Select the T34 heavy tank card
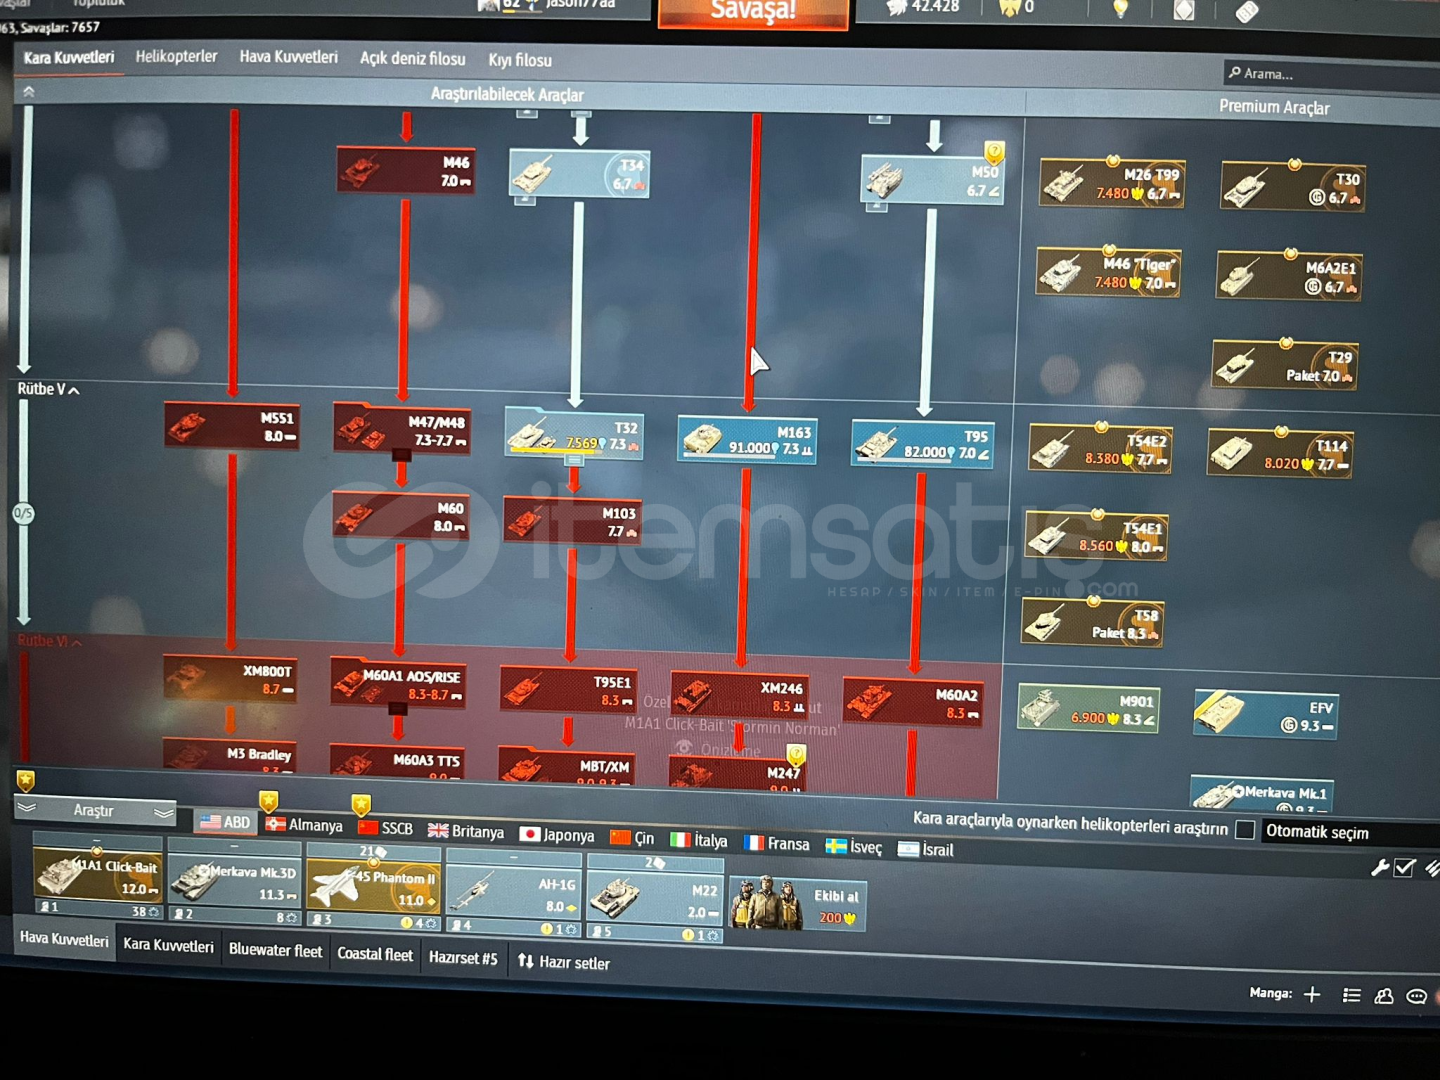1440x1080 pixels. point(579,174)
